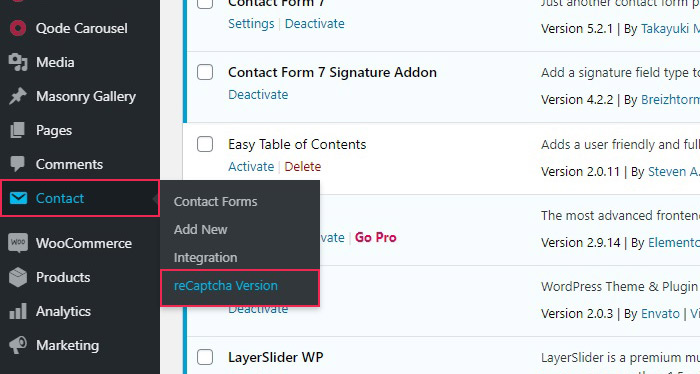Image resolution: width=700 pixels, height=374 pixels.
Task: Open Contact Forms from the submenu
Action: pyautogui.click(x=215, y=202)
